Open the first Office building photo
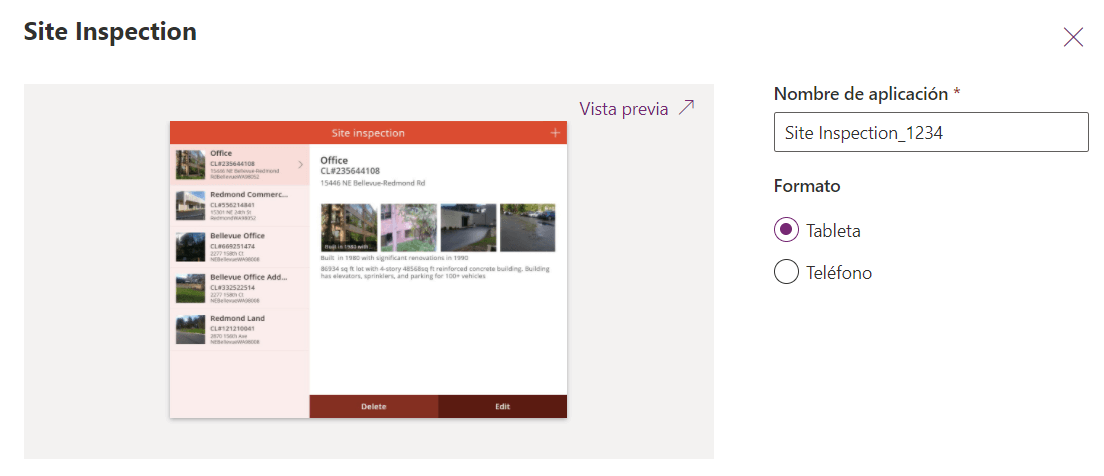 point(348,227)
